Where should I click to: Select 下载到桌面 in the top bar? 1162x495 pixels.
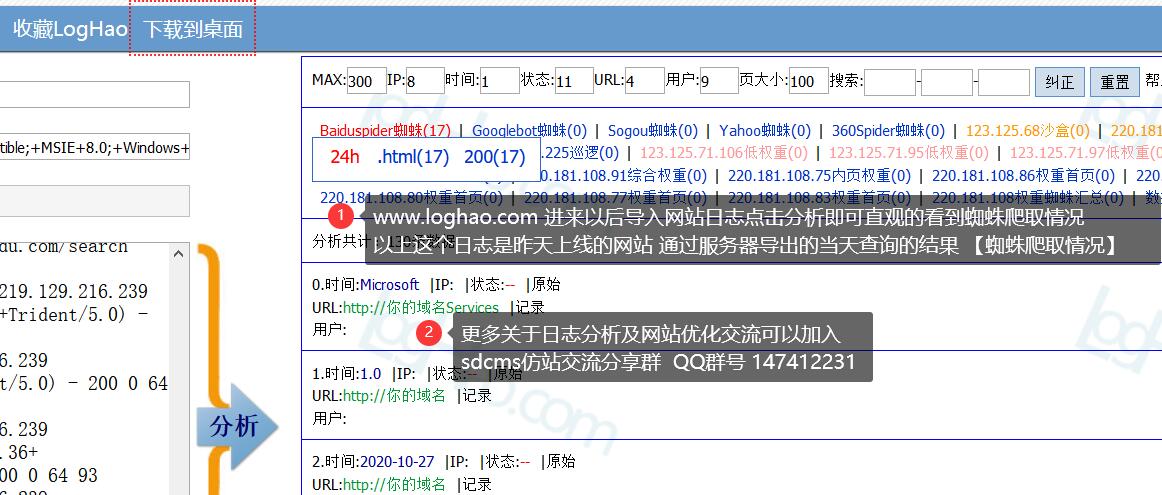tap(193, 29)
